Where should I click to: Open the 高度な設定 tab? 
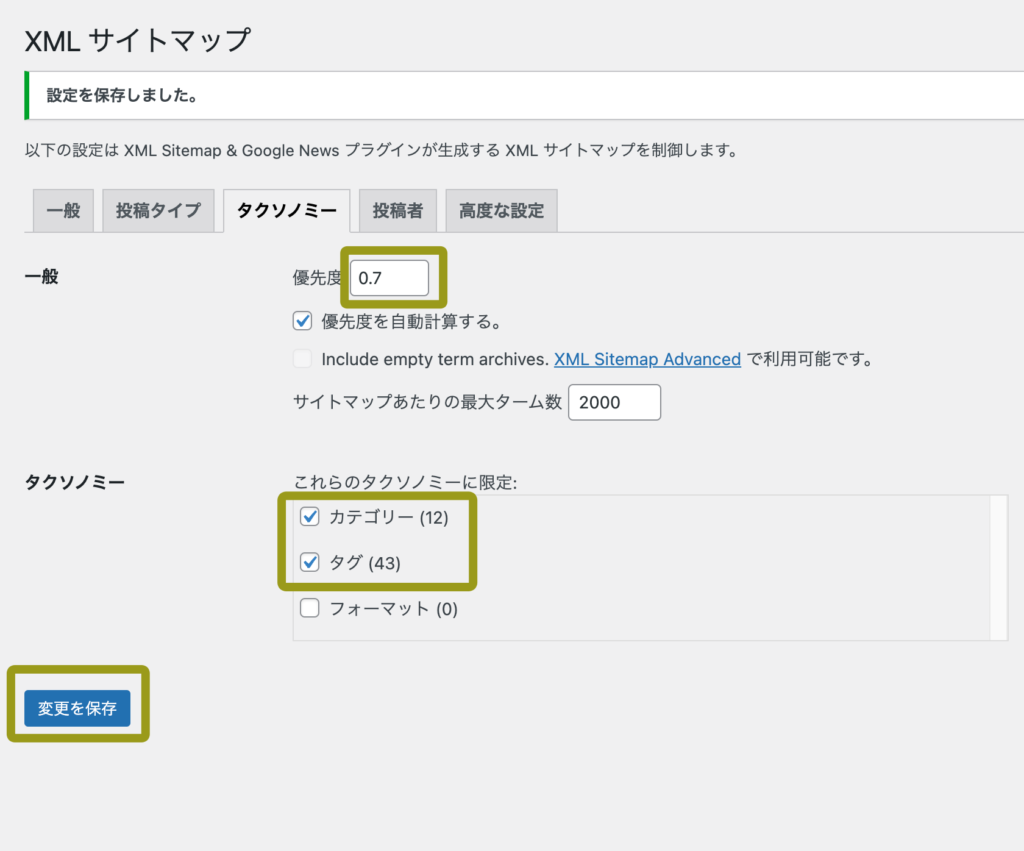pos(501,210)
